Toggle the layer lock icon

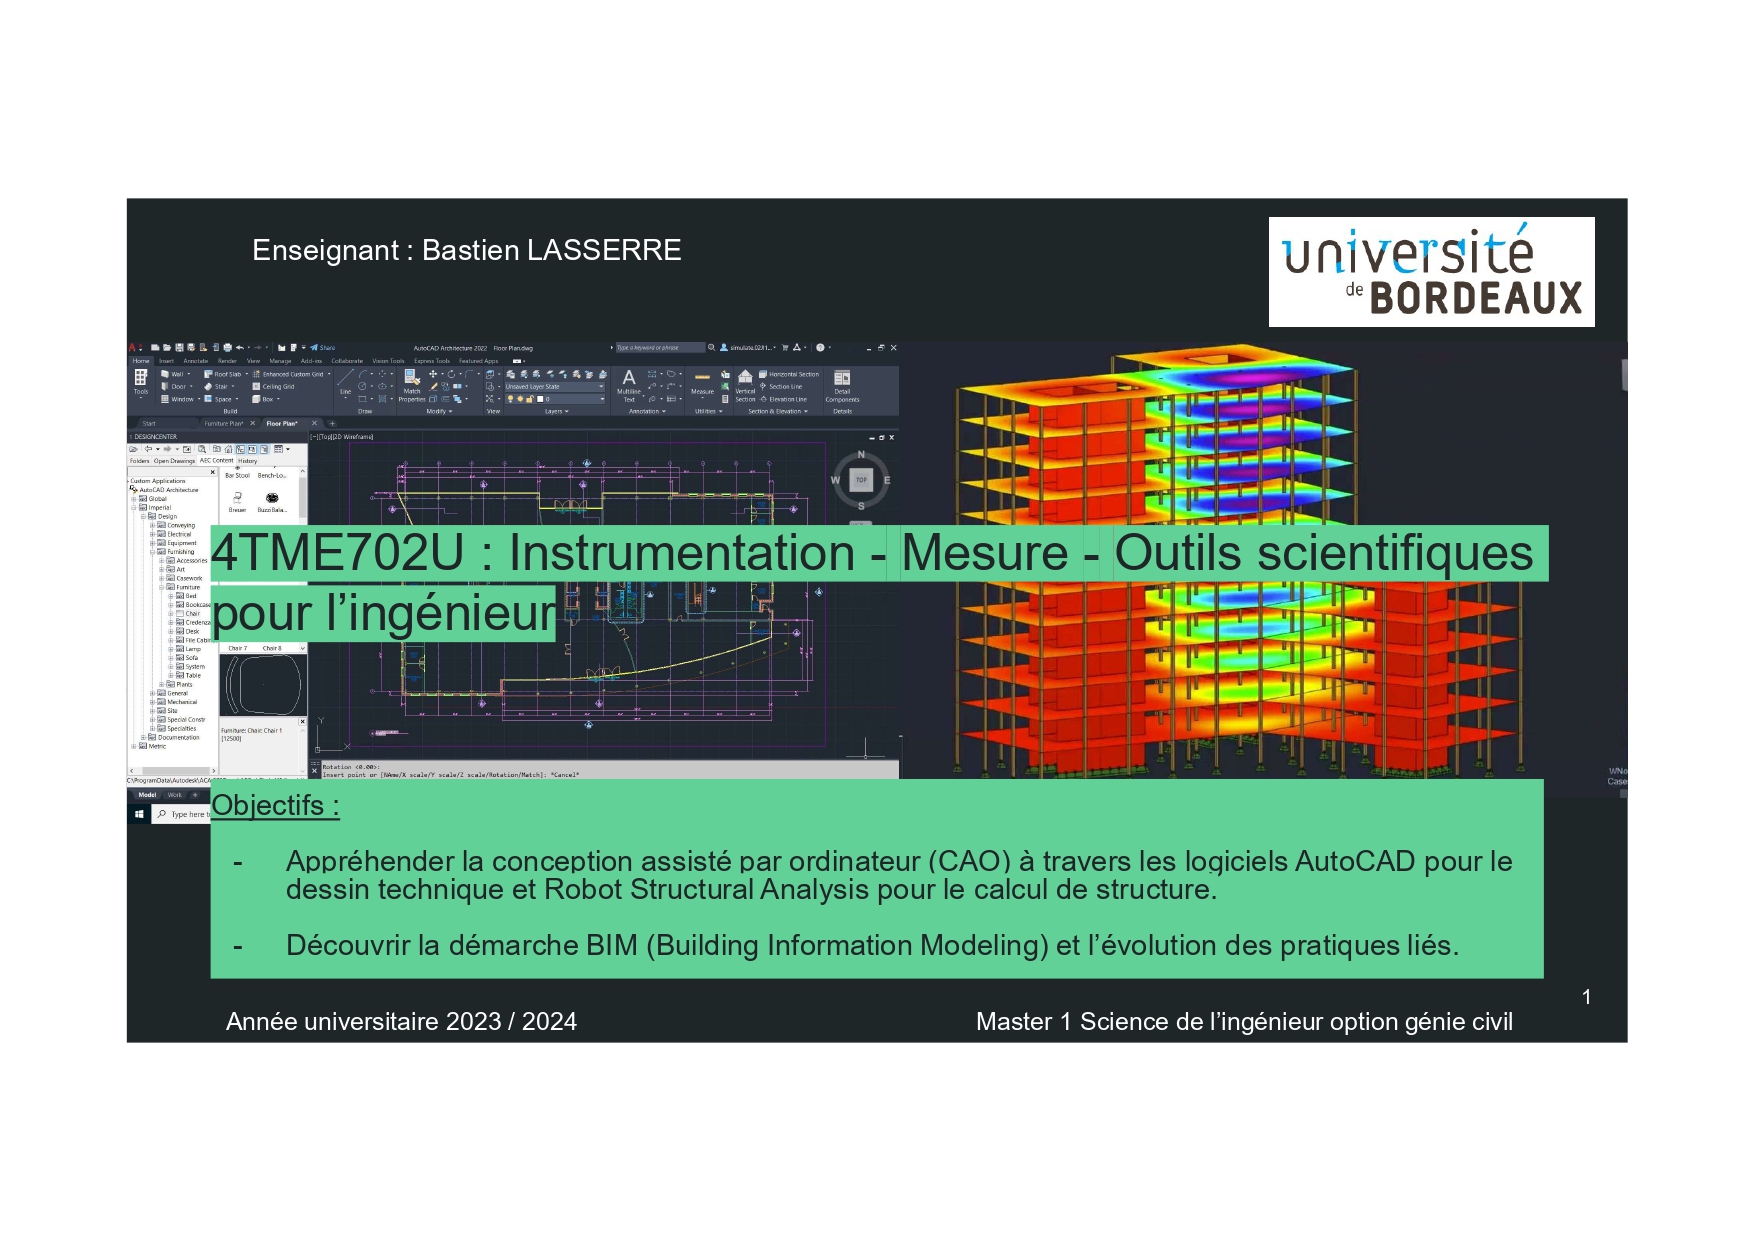530,399
